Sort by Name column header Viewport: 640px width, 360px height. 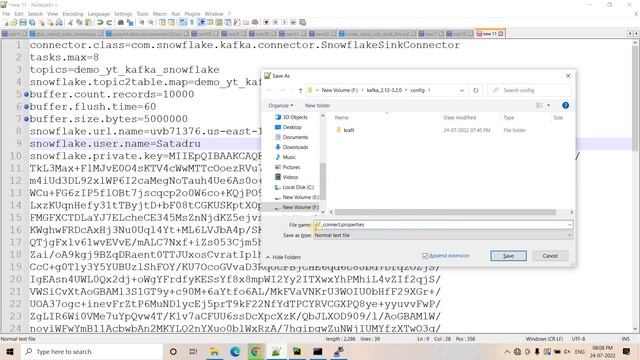pyautogui.click(x=342, y=118)
